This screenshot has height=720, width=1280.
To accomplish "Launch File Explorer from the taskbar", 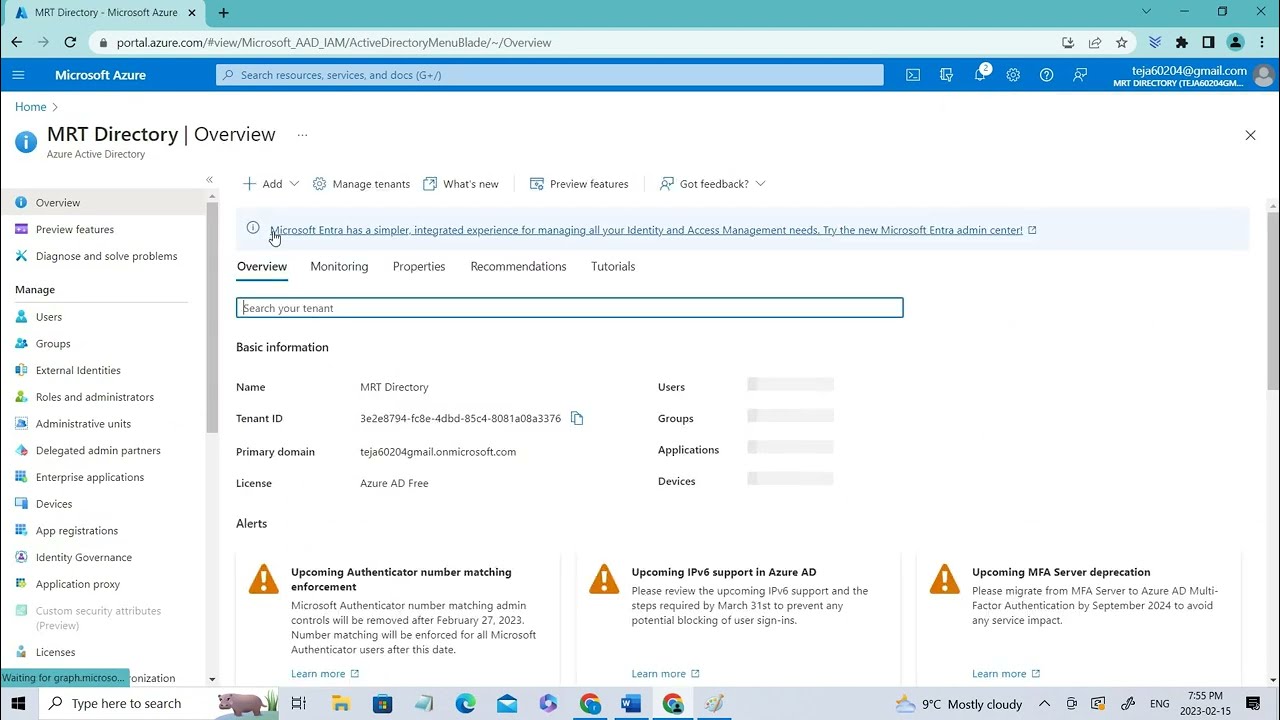I will [x=340, y=704].
